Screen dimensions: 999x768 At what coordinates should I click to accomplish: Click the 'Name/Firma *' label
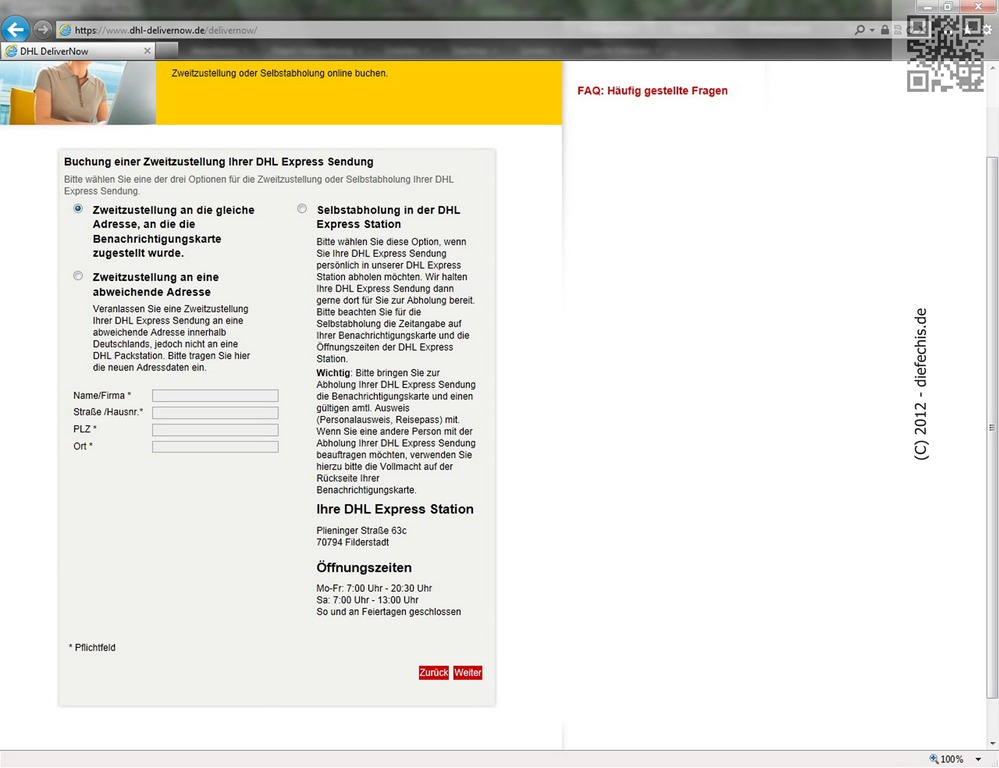click(x=102, y=396)
